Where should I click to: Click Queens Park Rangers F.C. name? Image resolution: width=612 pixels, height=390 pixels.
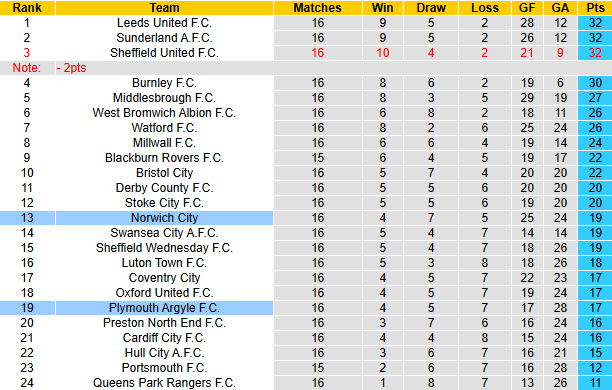(164, 383)
